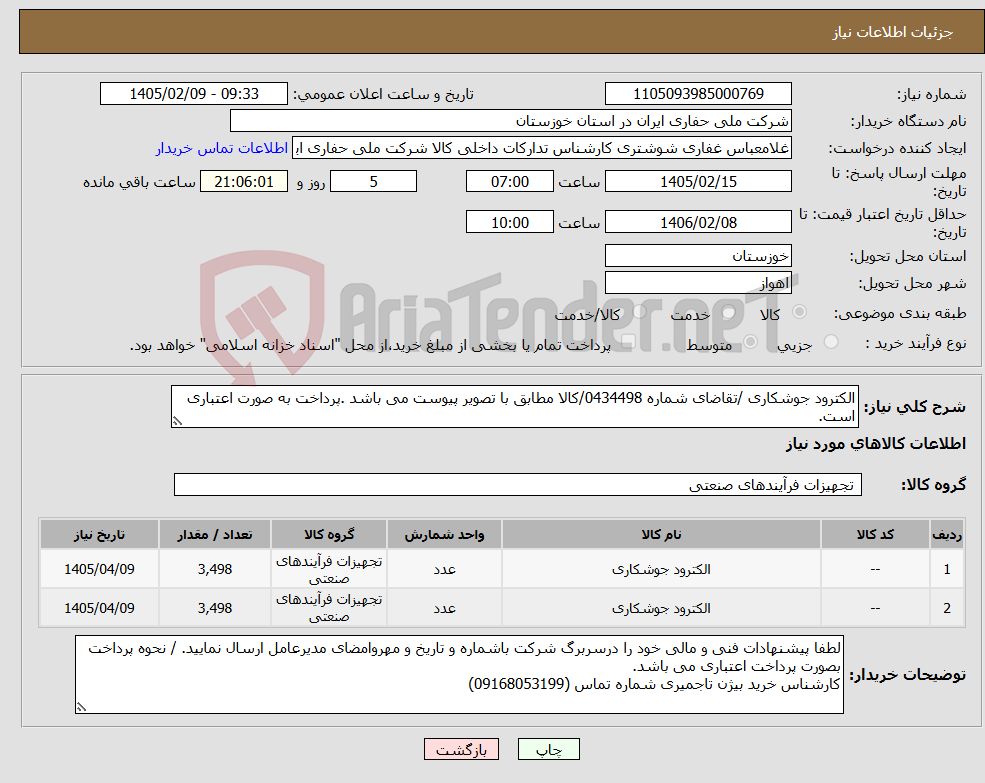
Task: Click the چاپ (print) button
Action: pos(548,749)
